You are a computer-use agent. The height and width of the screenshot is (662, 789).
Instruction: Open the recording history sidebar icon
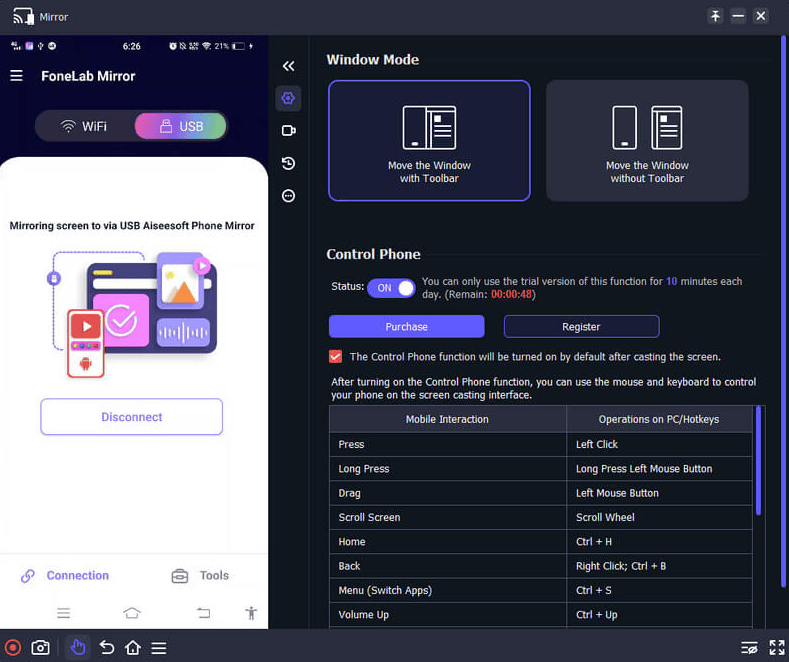tap(288, 163)
